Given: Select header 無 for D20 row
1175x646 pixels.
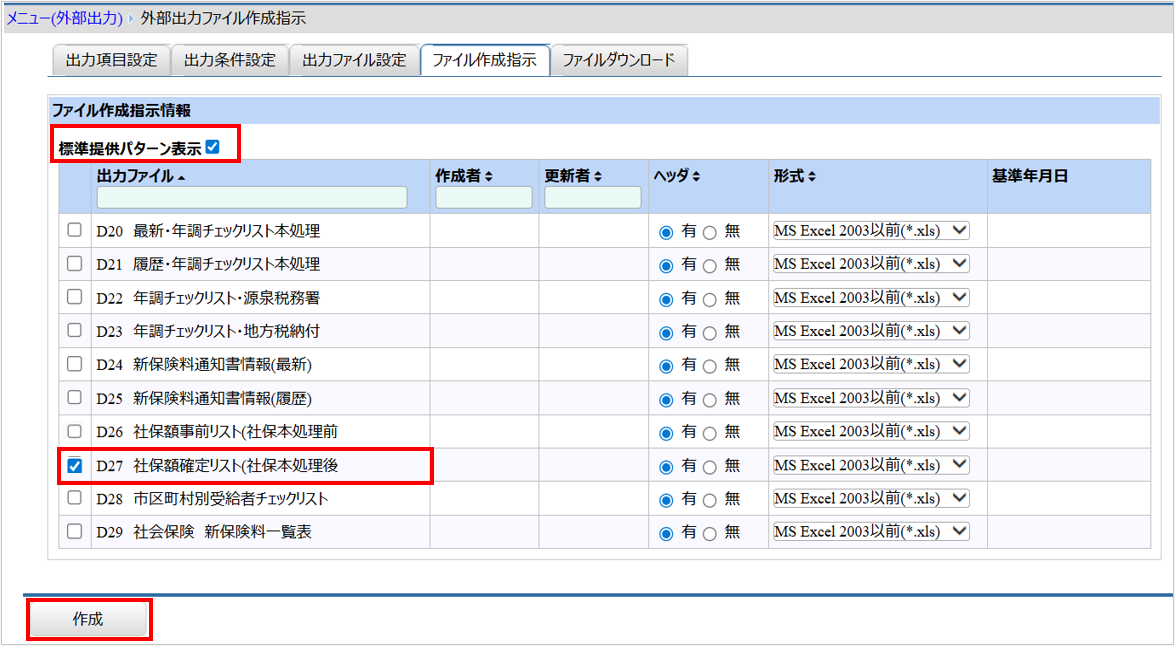Looking at the screenshot, I should click(x=710, y=233).
